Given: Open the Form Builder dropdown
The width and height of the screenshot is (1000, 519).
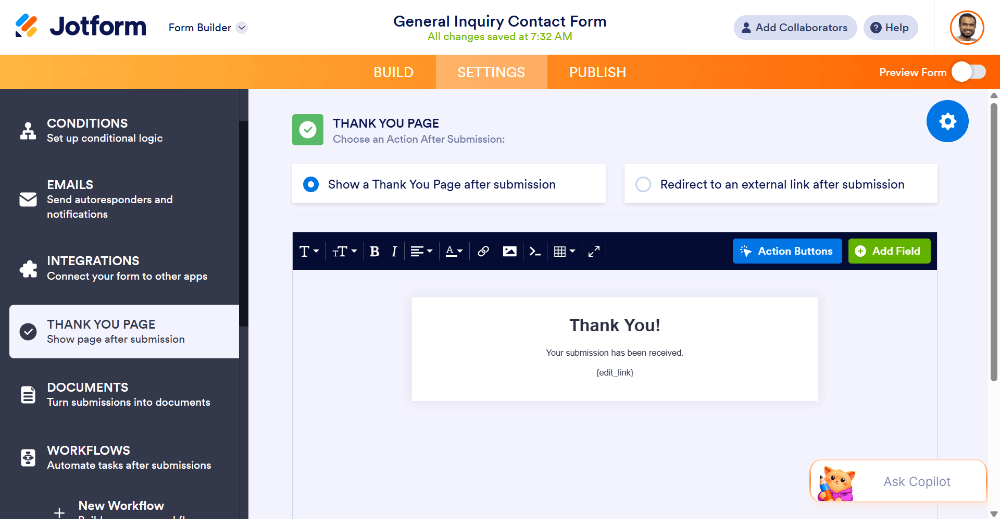Looking at the screenshot, I should tap(207, 27).
